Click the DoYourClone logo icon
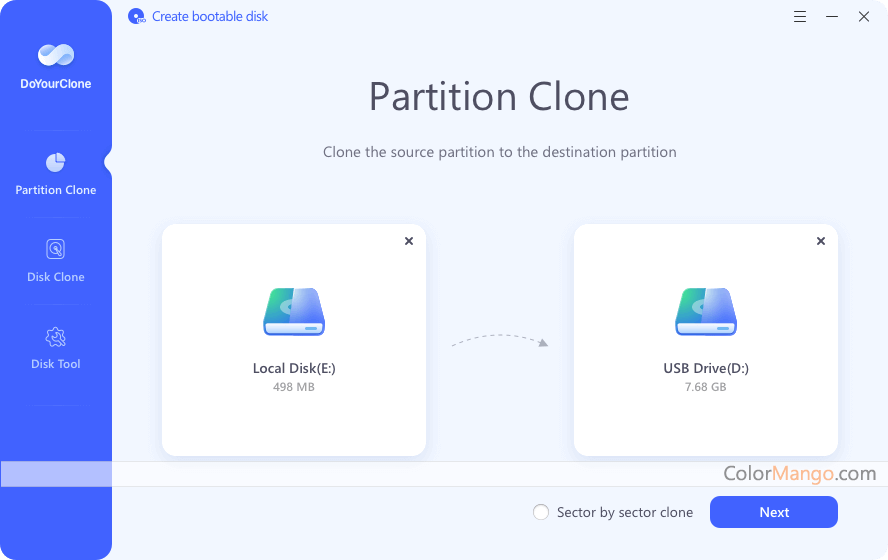888x560 pixels. [x=55, y=56]
